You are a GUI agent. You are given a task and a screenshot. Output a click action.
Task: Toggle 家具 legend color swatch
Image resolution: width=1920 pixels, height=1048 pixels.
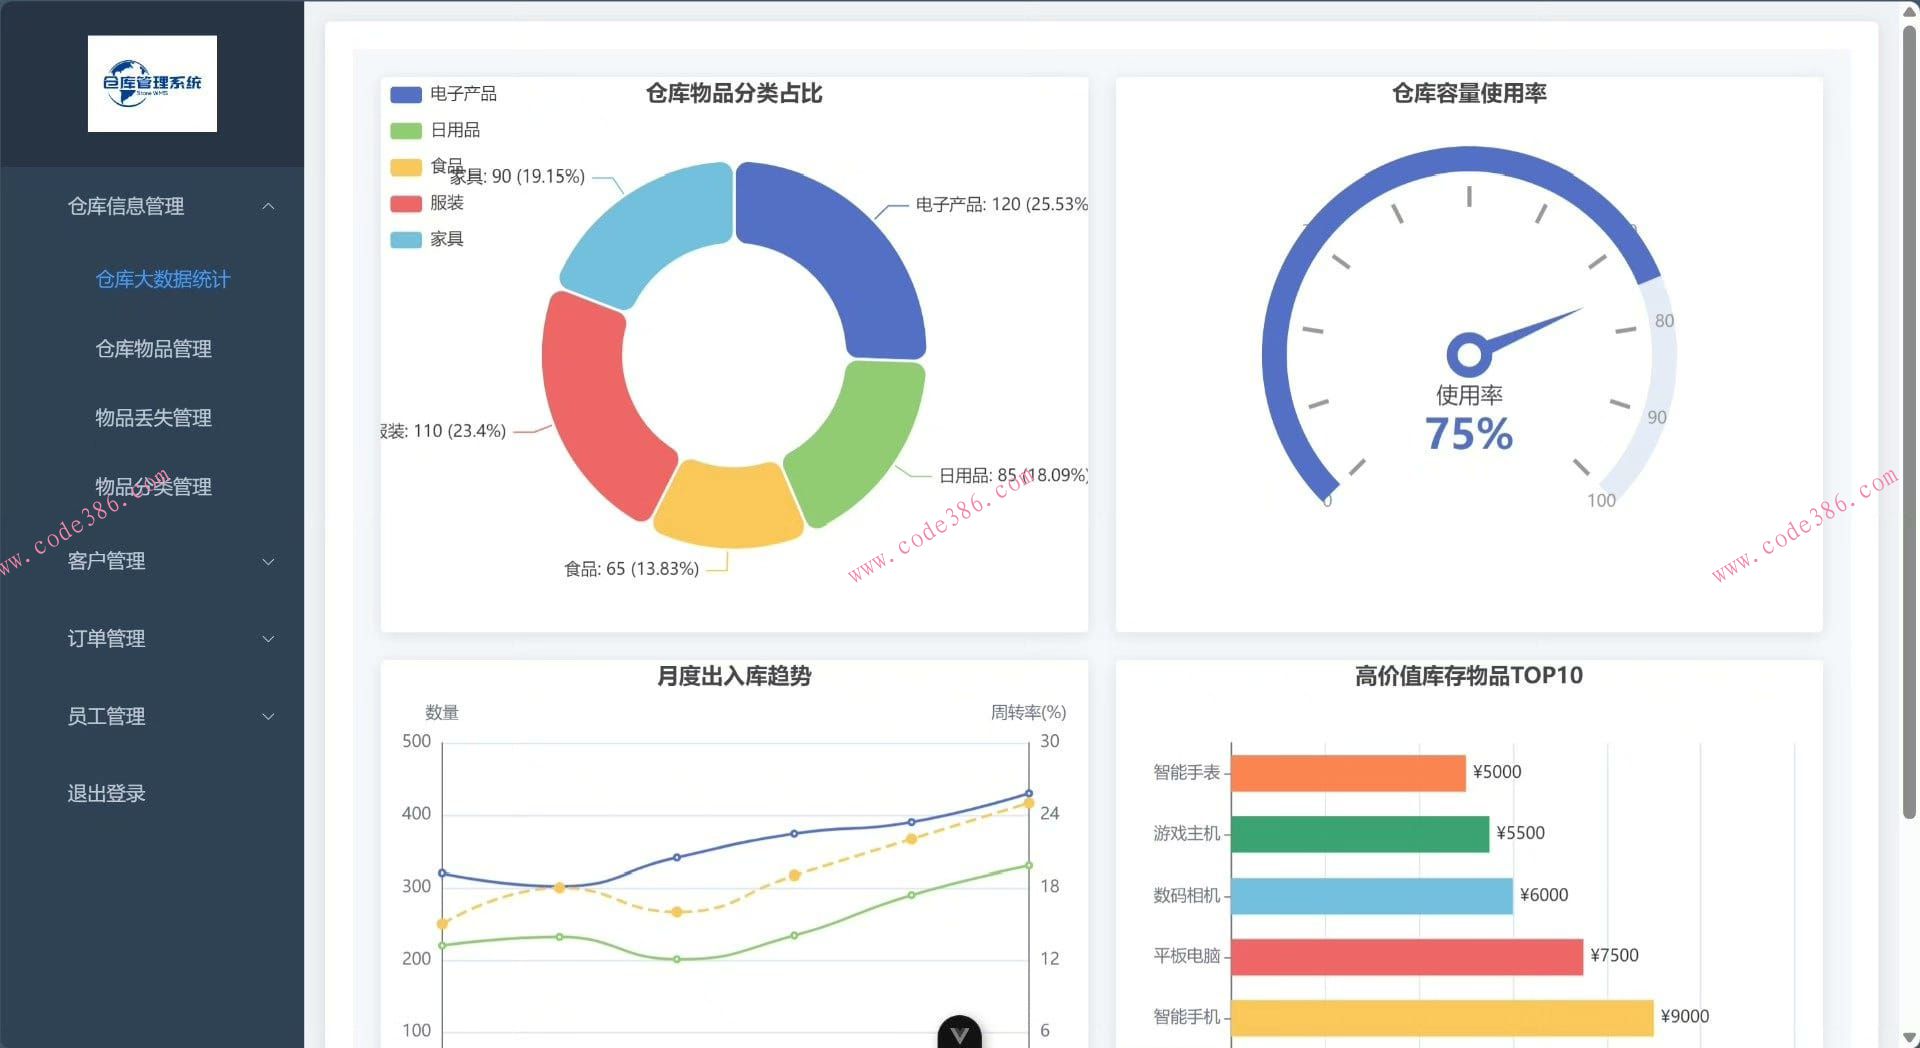(x=406, y=239)
